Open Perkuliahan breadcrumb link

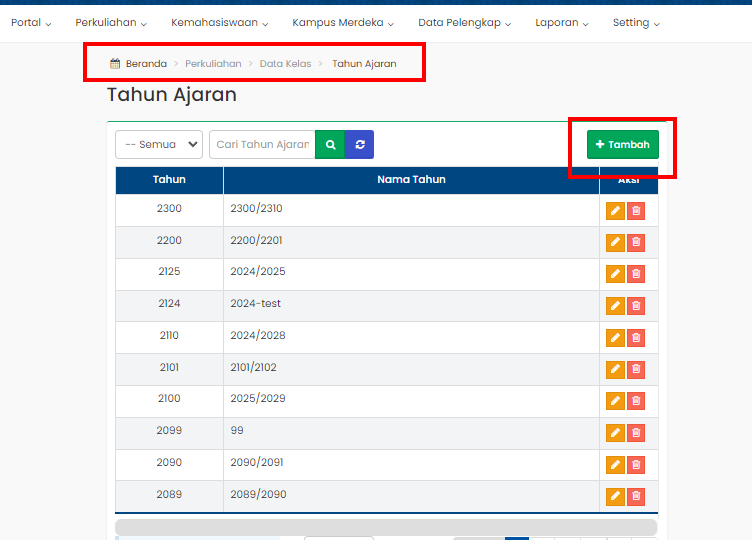(213, 64)
